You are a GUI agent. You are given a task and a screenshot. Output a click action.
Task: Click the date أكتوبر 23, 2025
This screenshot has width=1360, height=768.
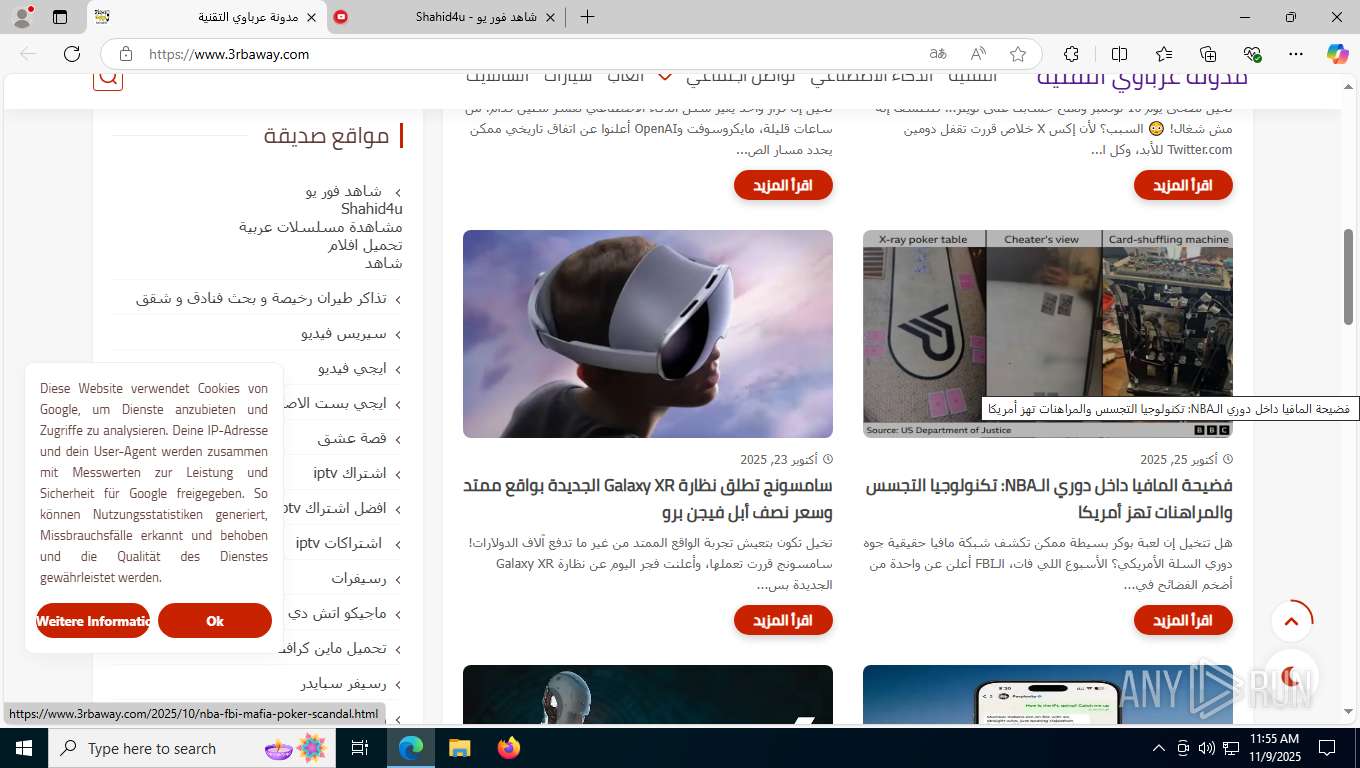tap(778, 459)
